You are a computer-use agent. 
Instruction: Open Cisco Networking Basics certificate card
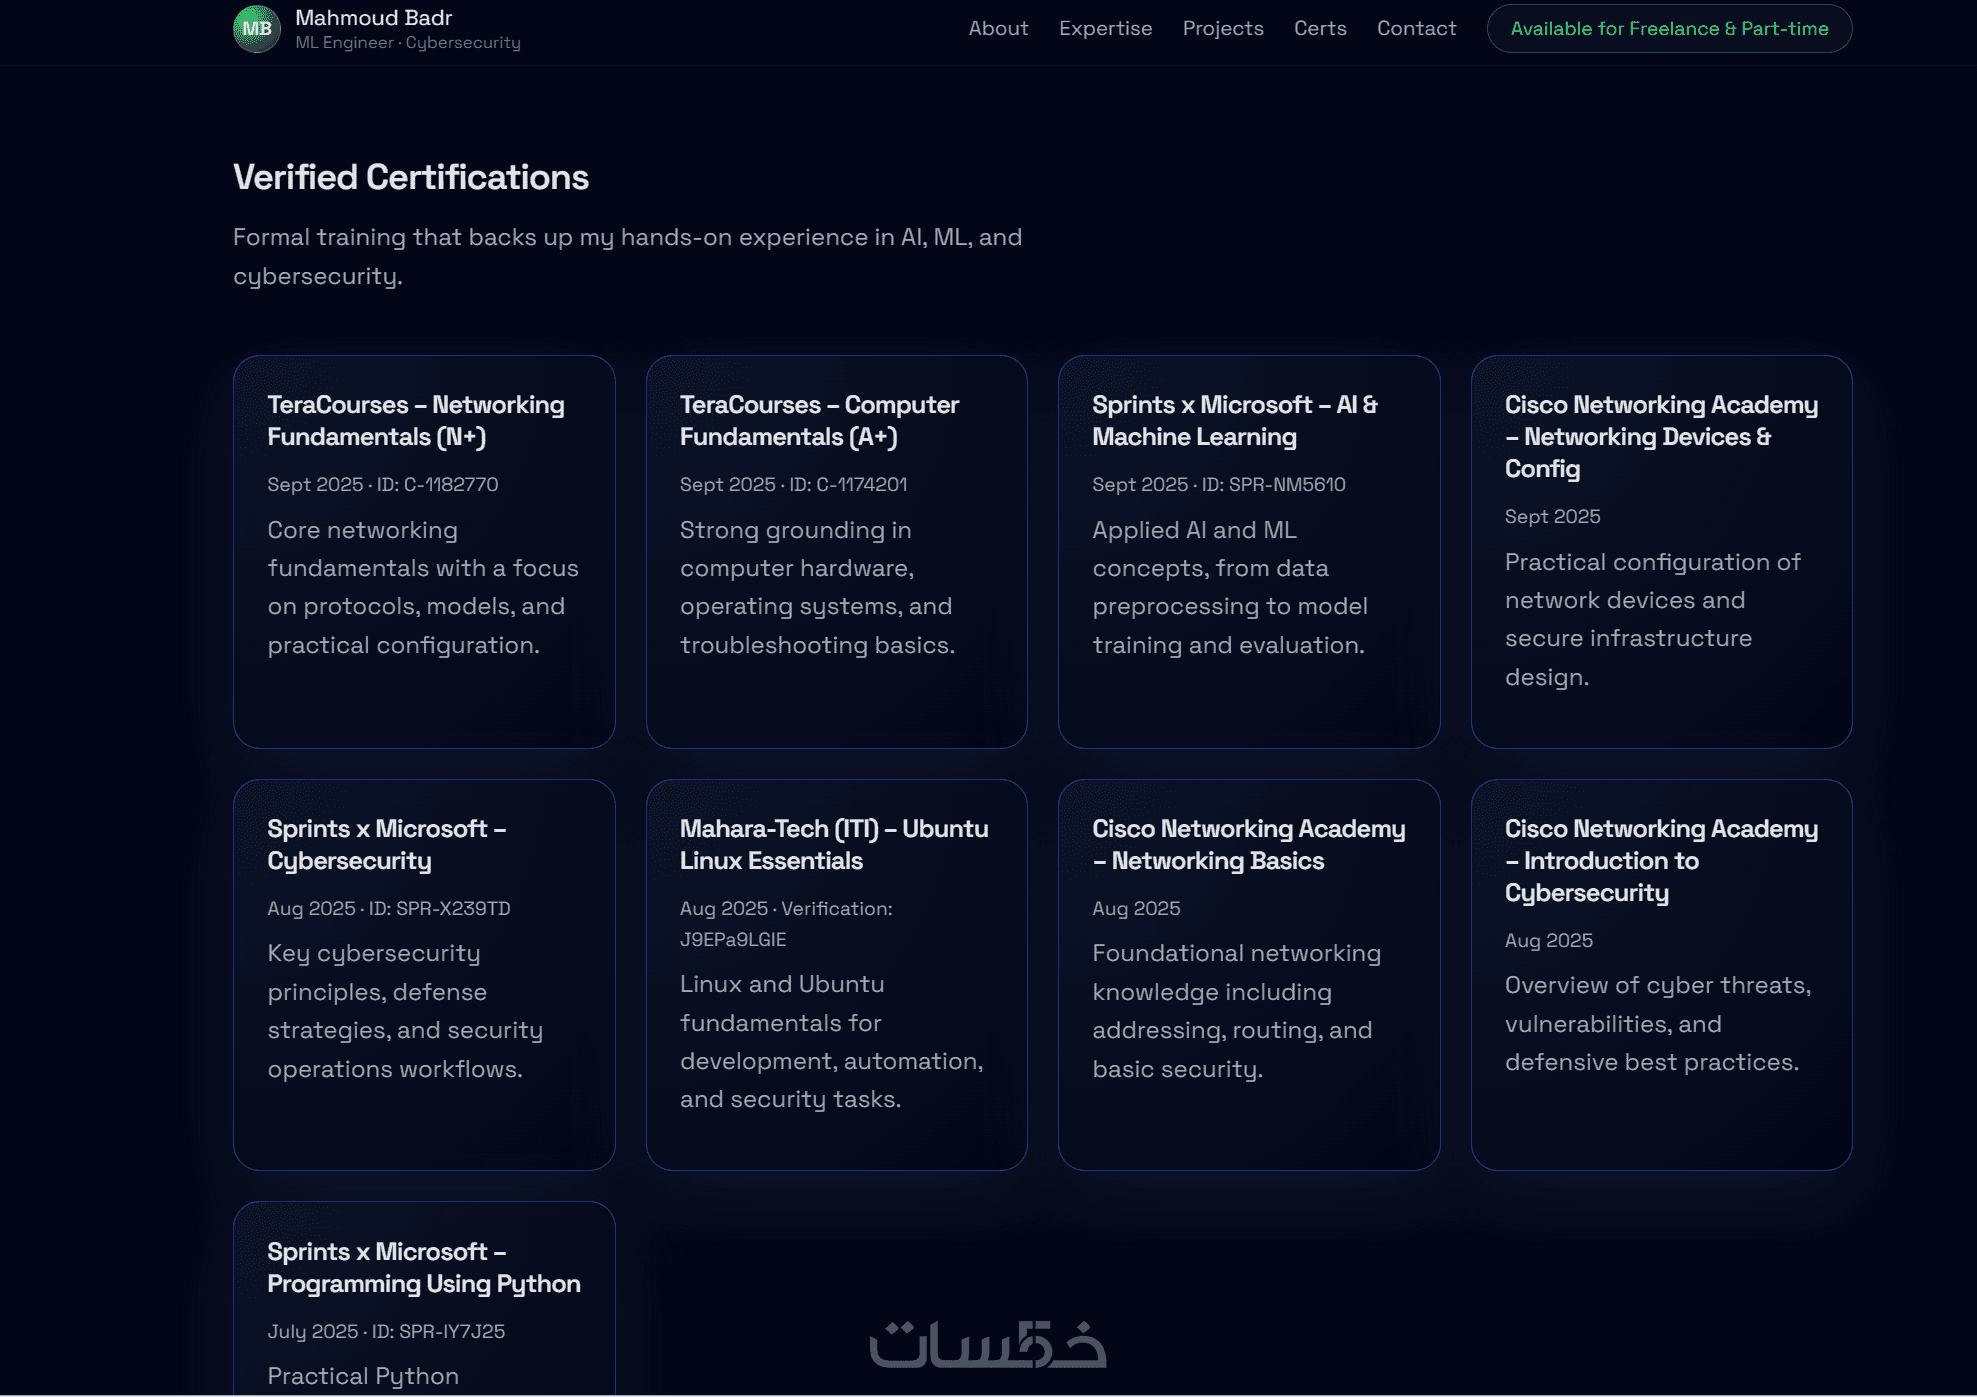[x=1248, y=974]
